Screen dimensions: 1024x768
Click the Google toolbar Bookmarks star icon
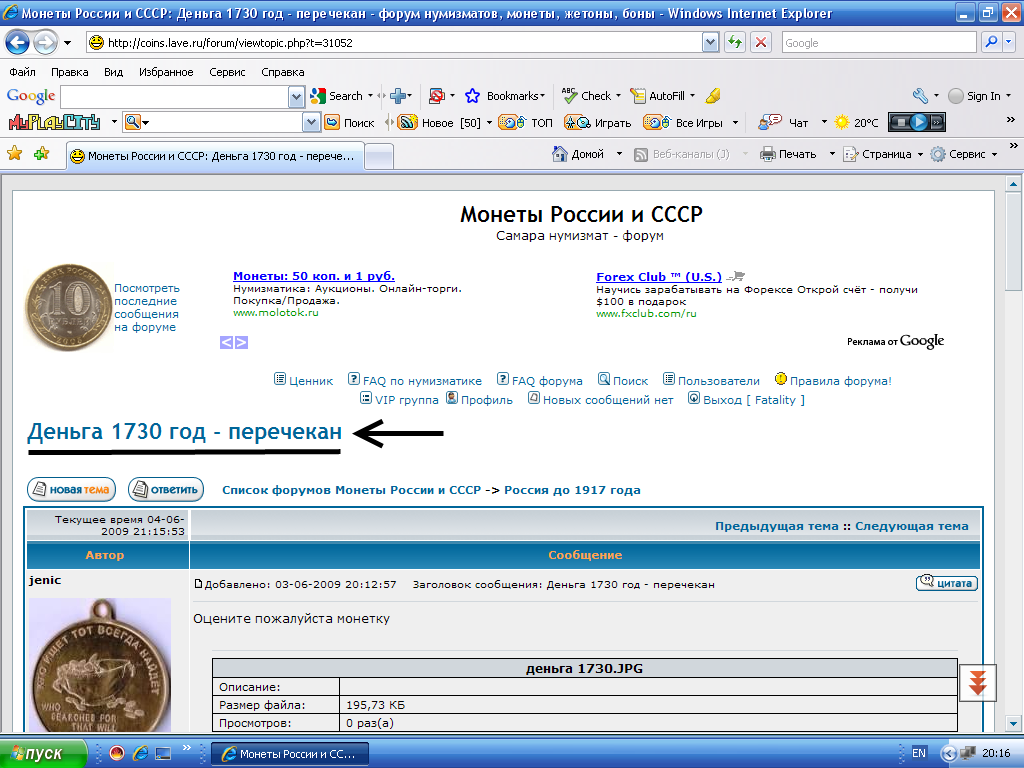point(472,96)
